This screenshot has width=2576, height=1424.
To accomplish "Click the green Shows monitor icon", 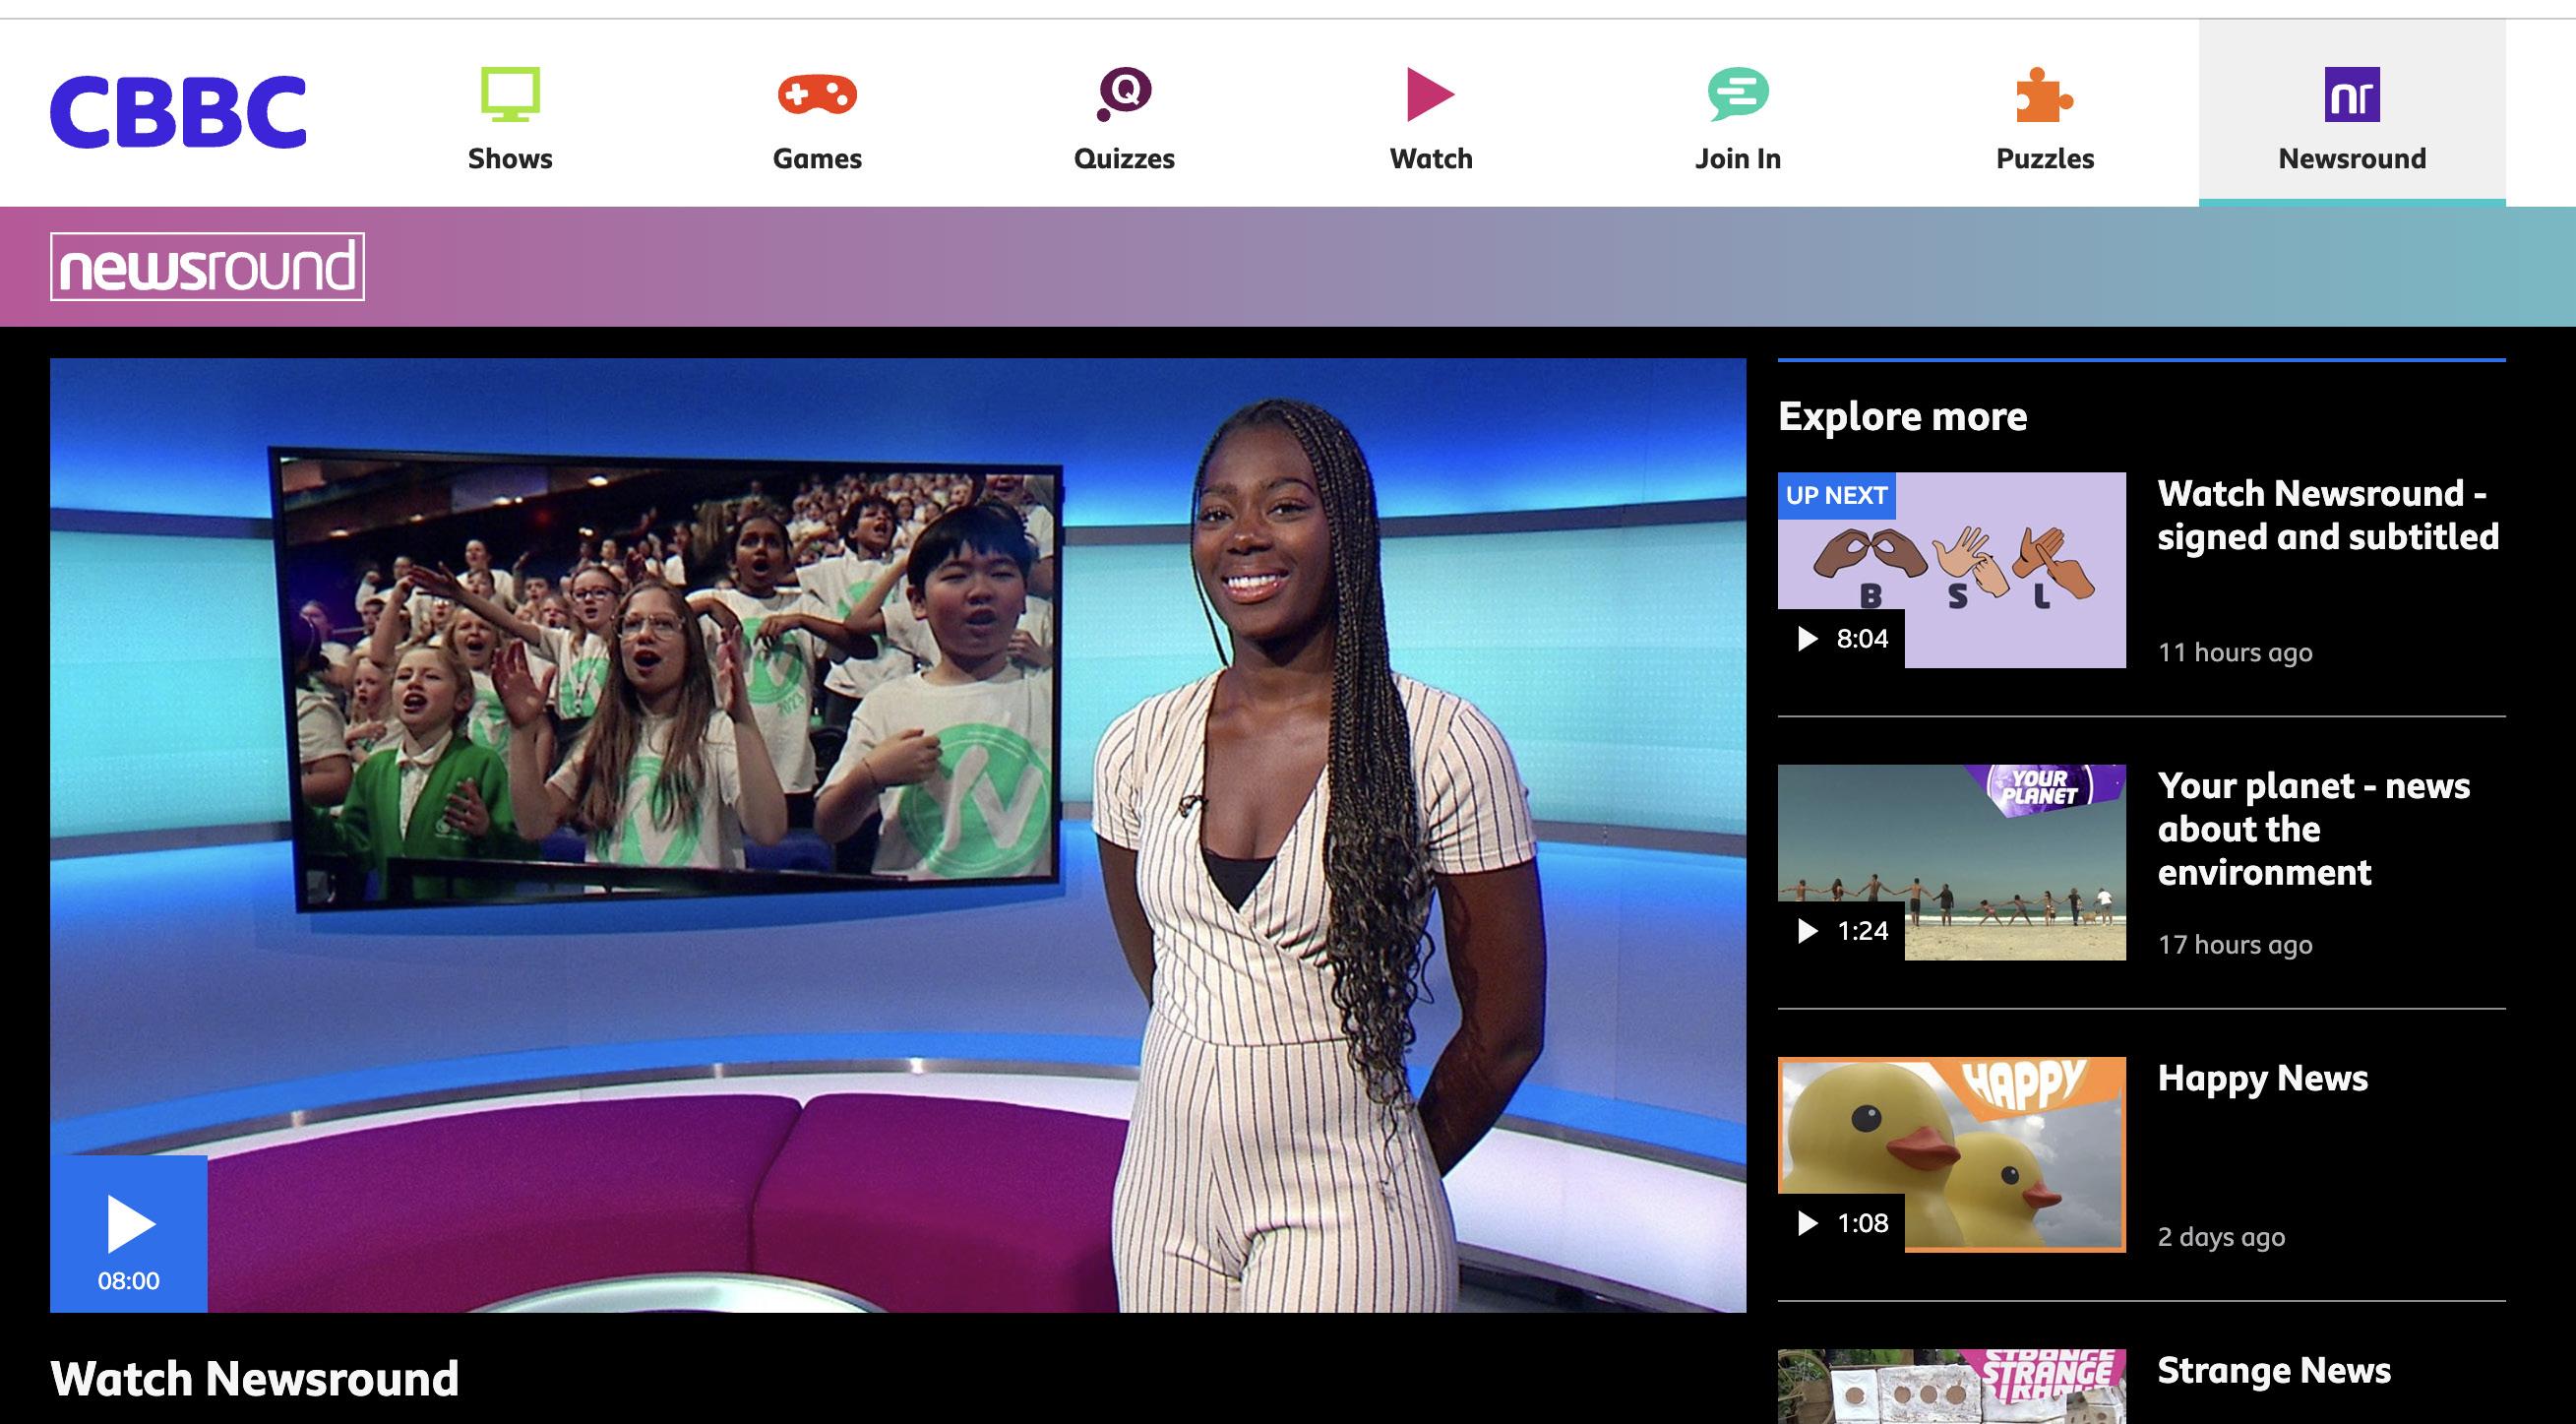I will pos(510,94).
